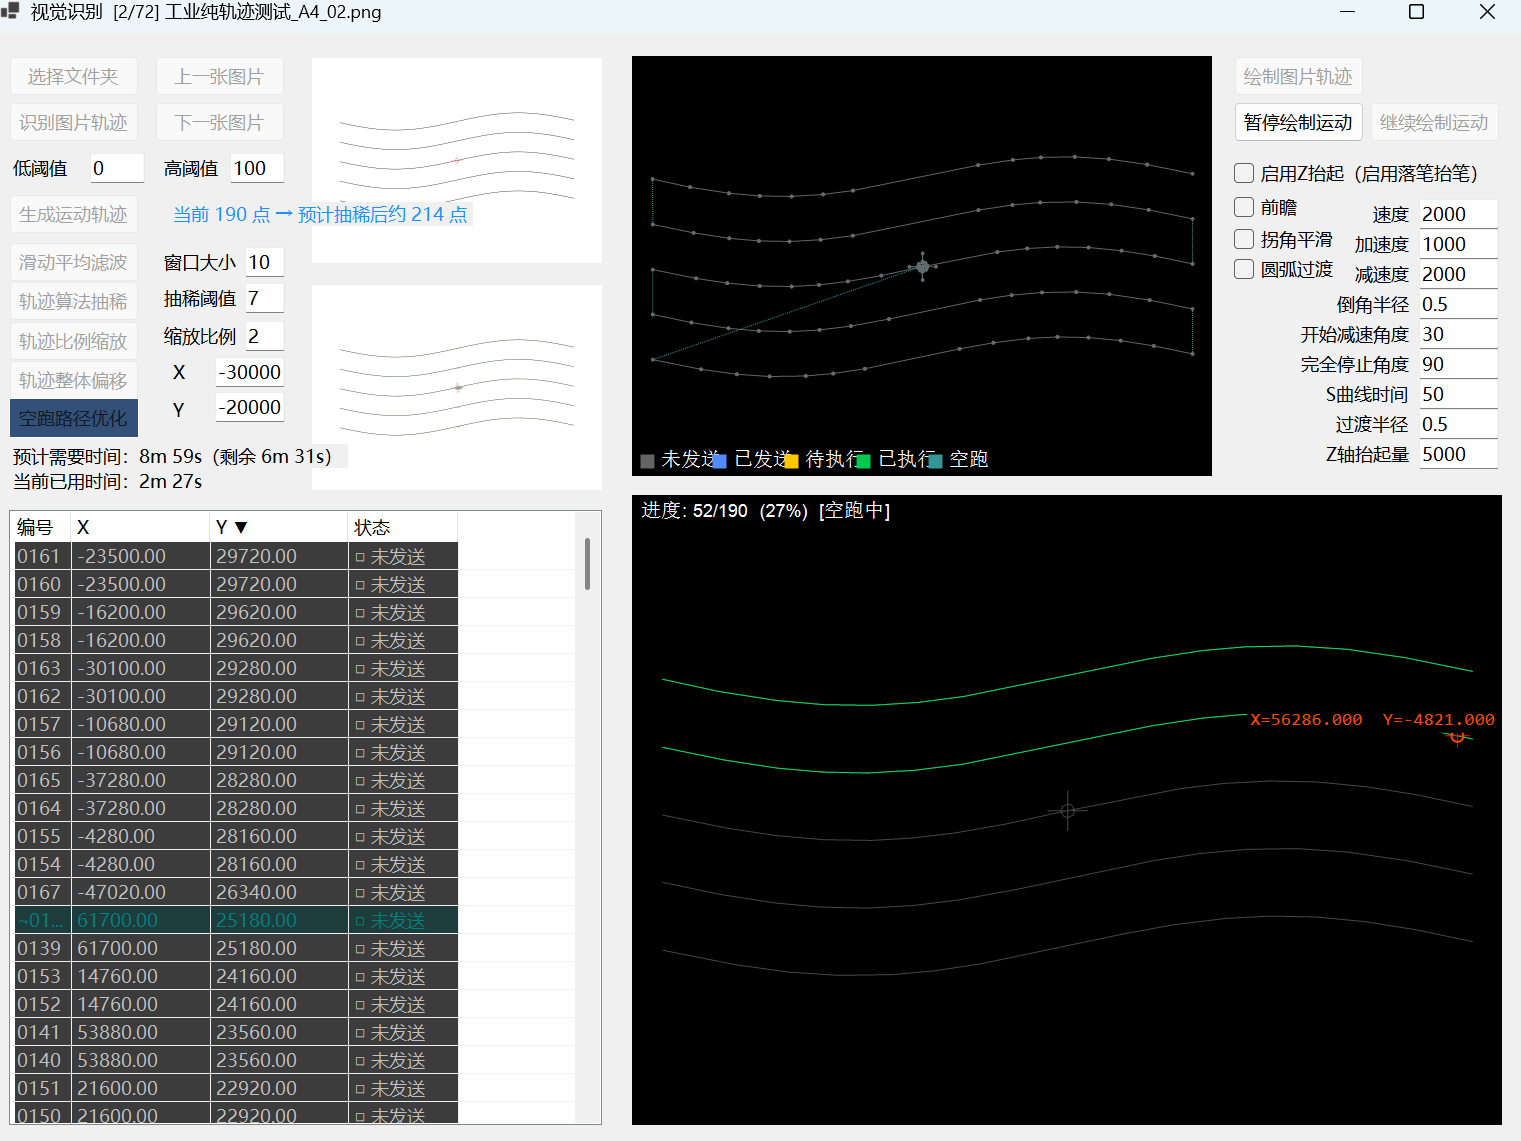Click the crosshair marker in top preview

923,266
